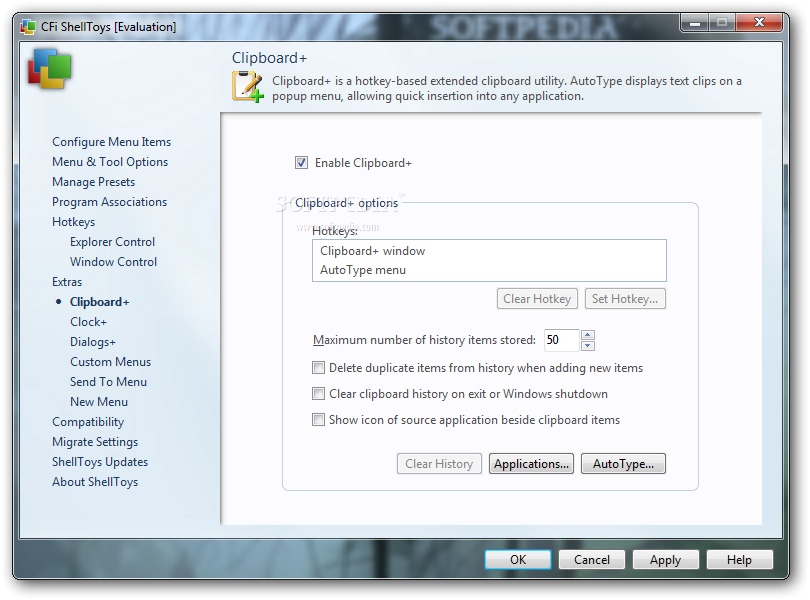Close the ShellToys window
The image size is (810, 600).
coord(759,23)
